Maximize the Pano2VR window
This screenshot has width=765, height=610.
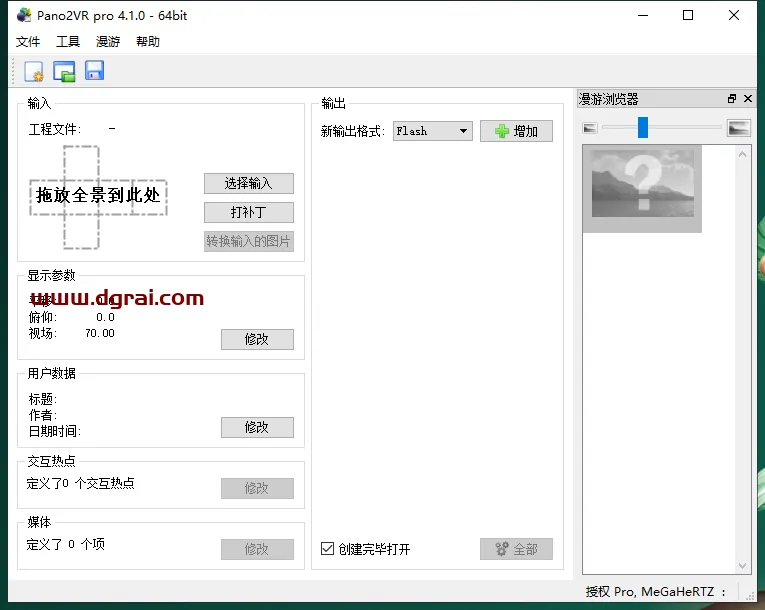688,15
